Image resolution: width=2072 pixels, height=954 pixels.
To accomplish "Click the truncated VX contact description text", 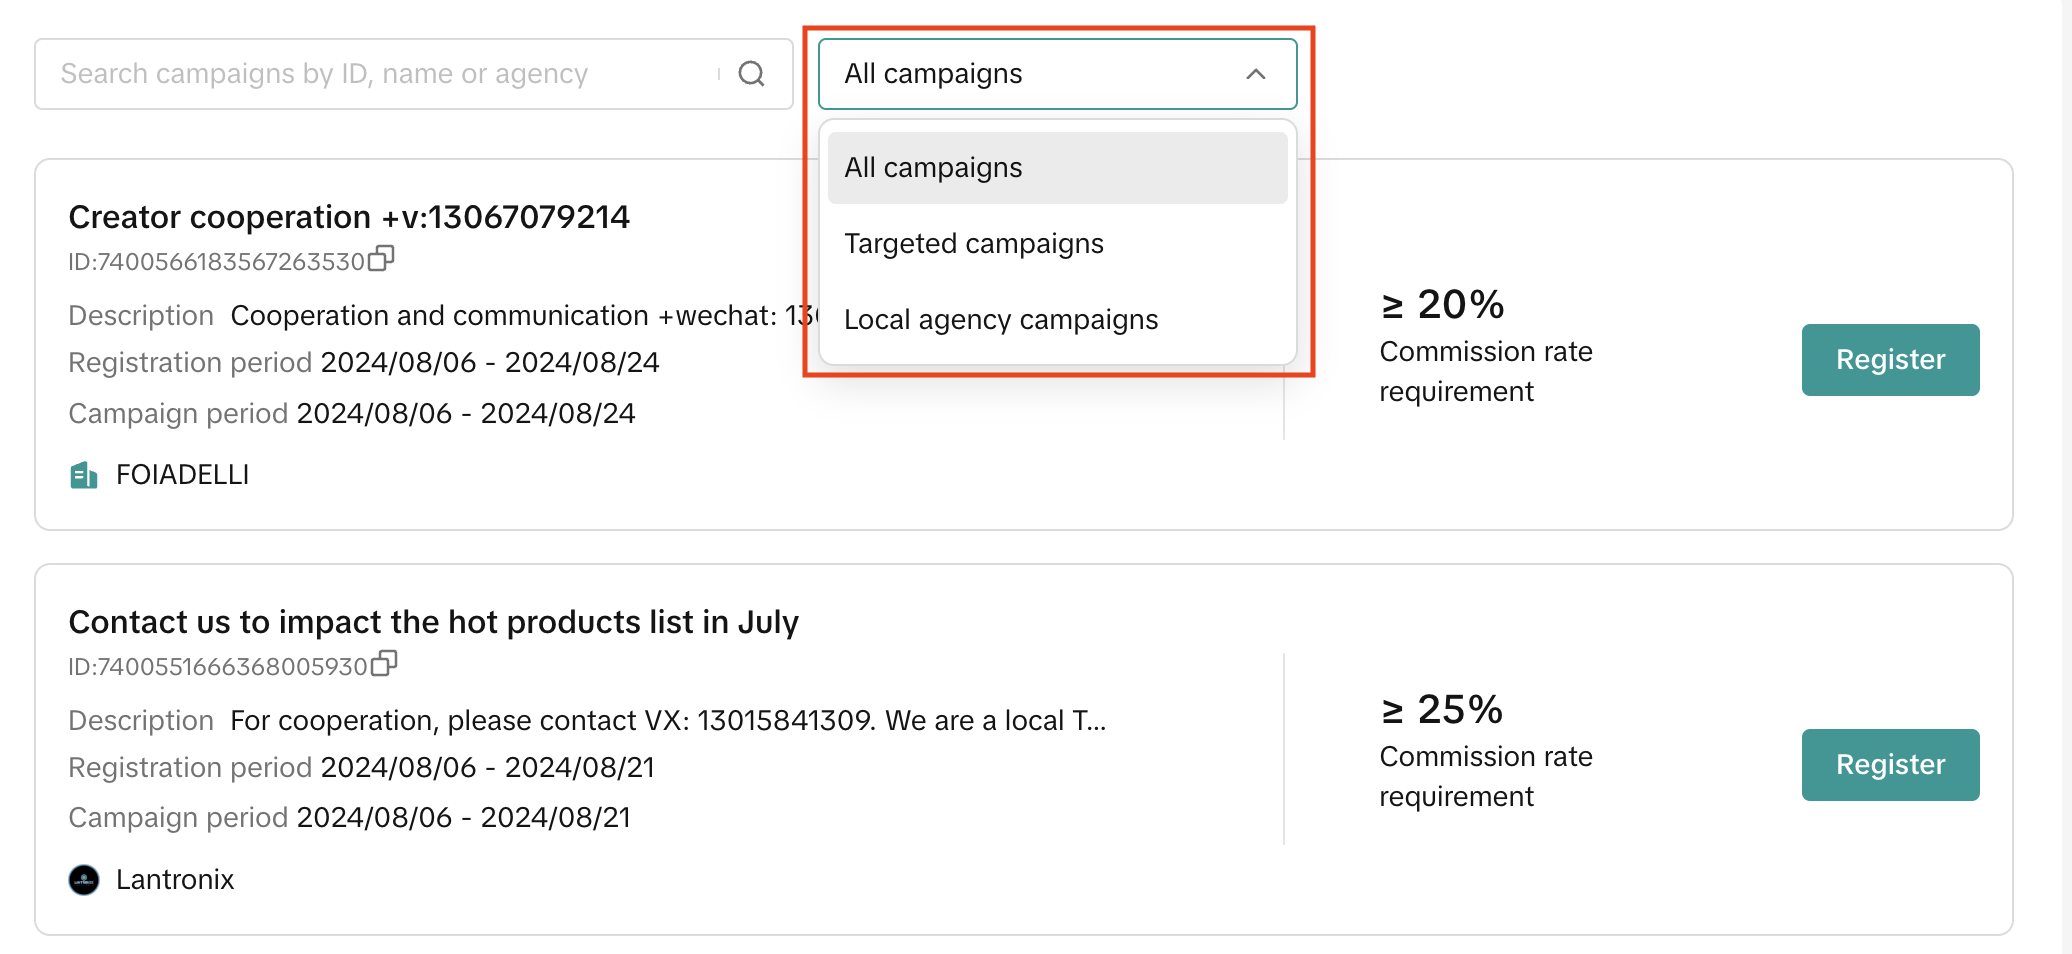I will [x=668, y=721].
